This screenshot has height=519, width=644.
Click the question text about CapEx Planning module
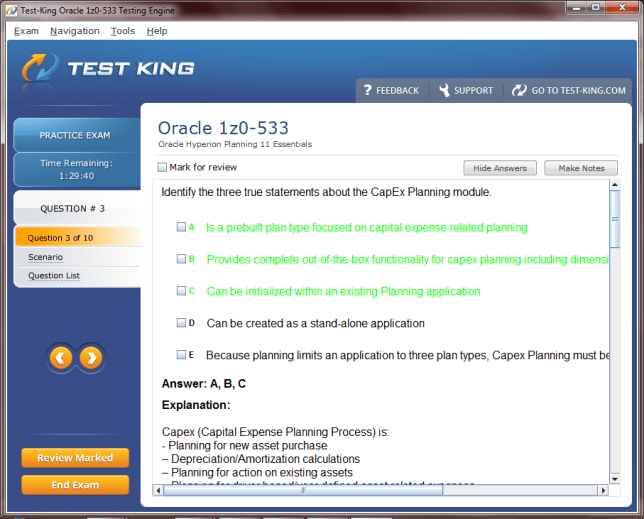click(x=327, y=192)
